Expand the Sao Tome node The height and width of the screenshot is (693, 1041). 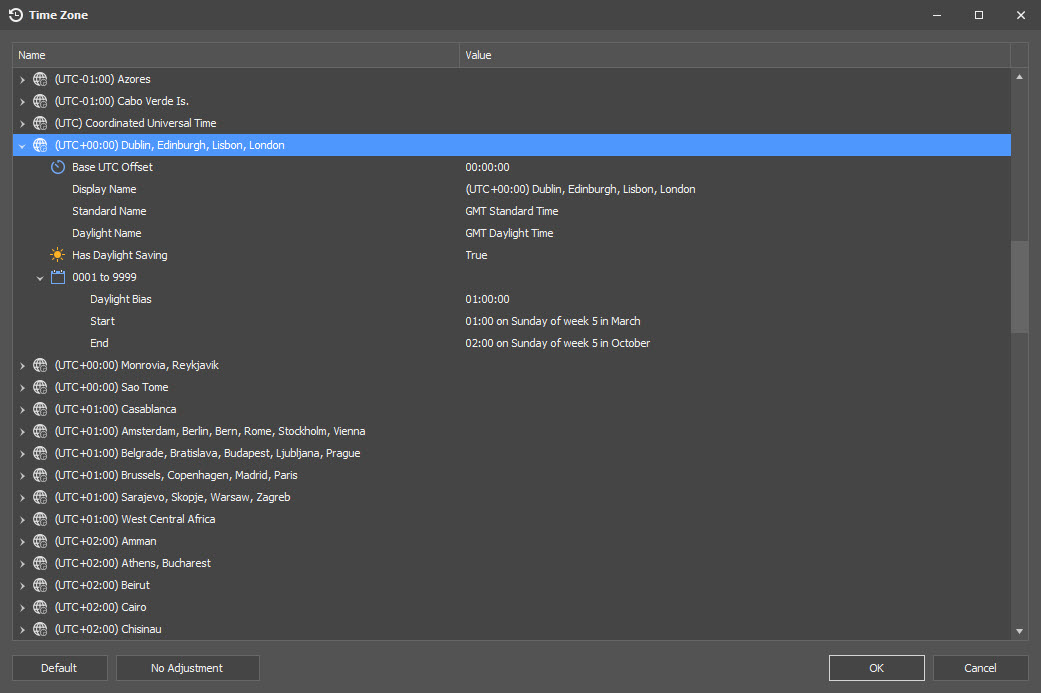click(x=22, y=388)
